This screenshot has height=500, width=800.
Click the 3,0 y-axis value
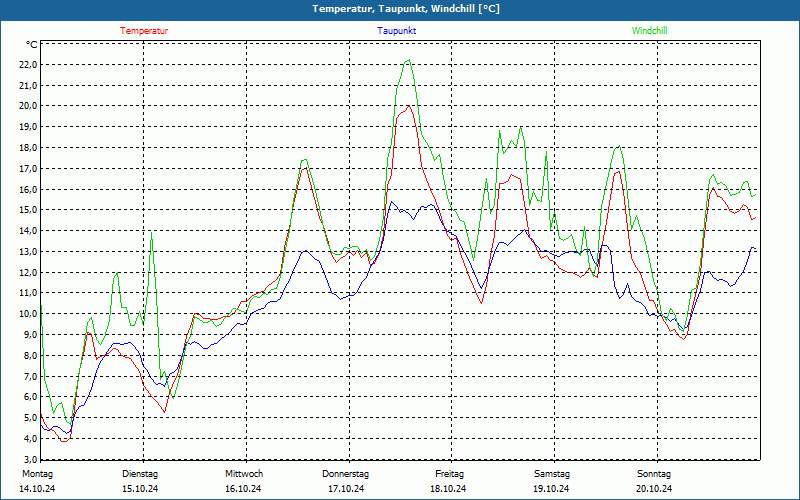pos(30,459)
